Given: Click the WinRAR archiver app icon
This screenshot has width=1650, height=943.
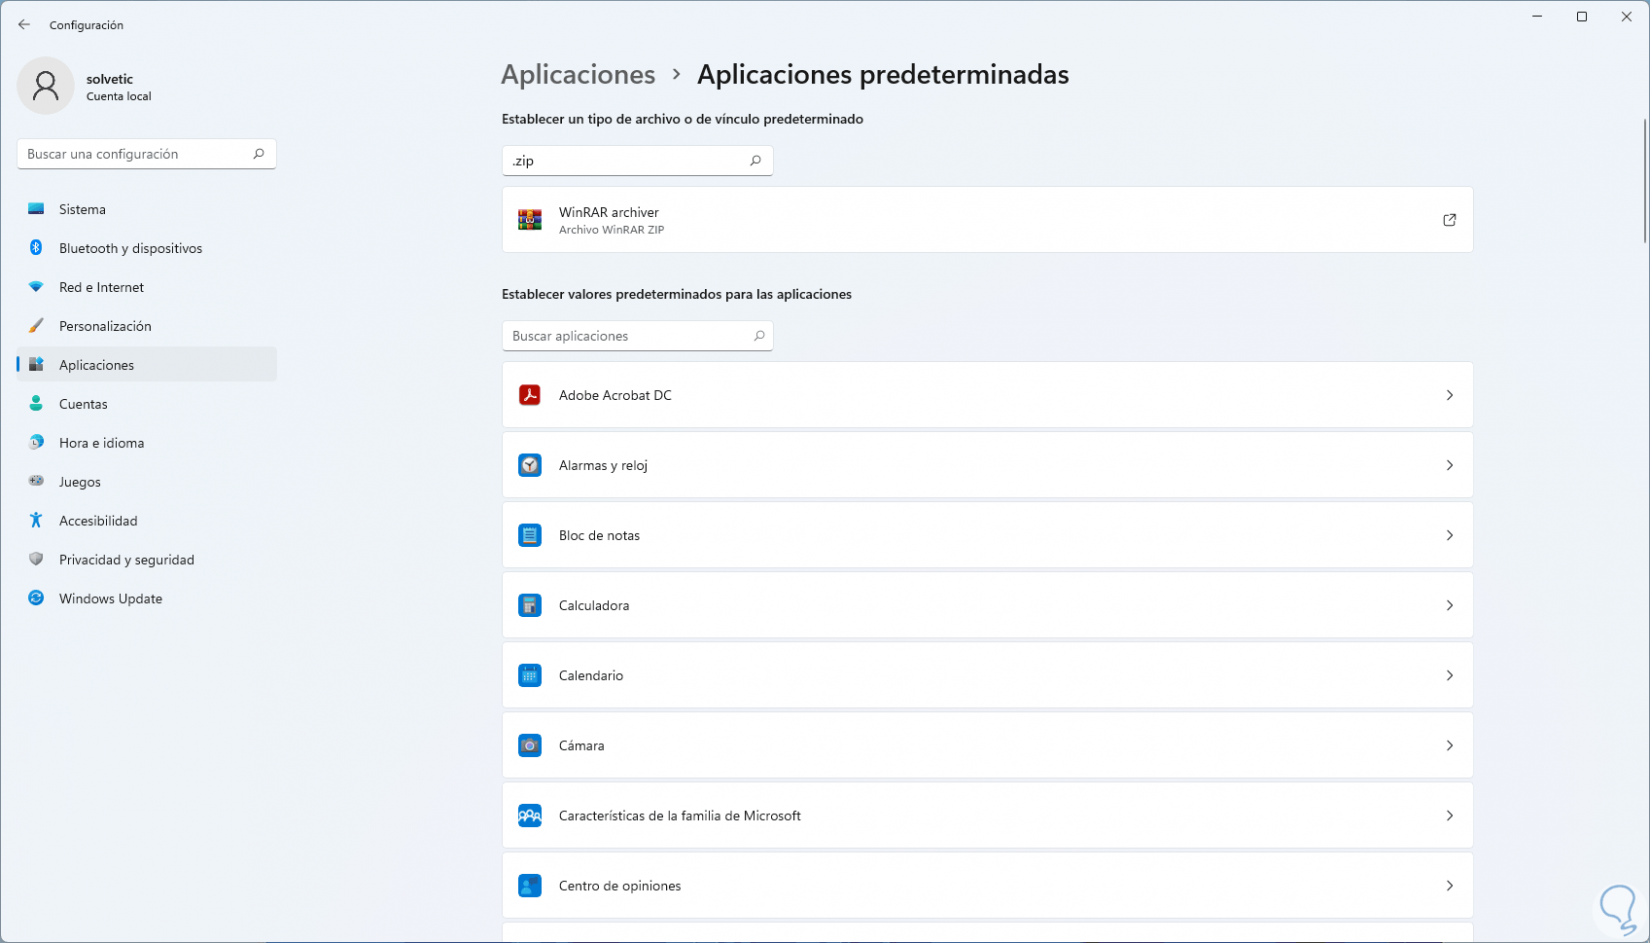Looking at the screenshot, I should click(530, 220).
